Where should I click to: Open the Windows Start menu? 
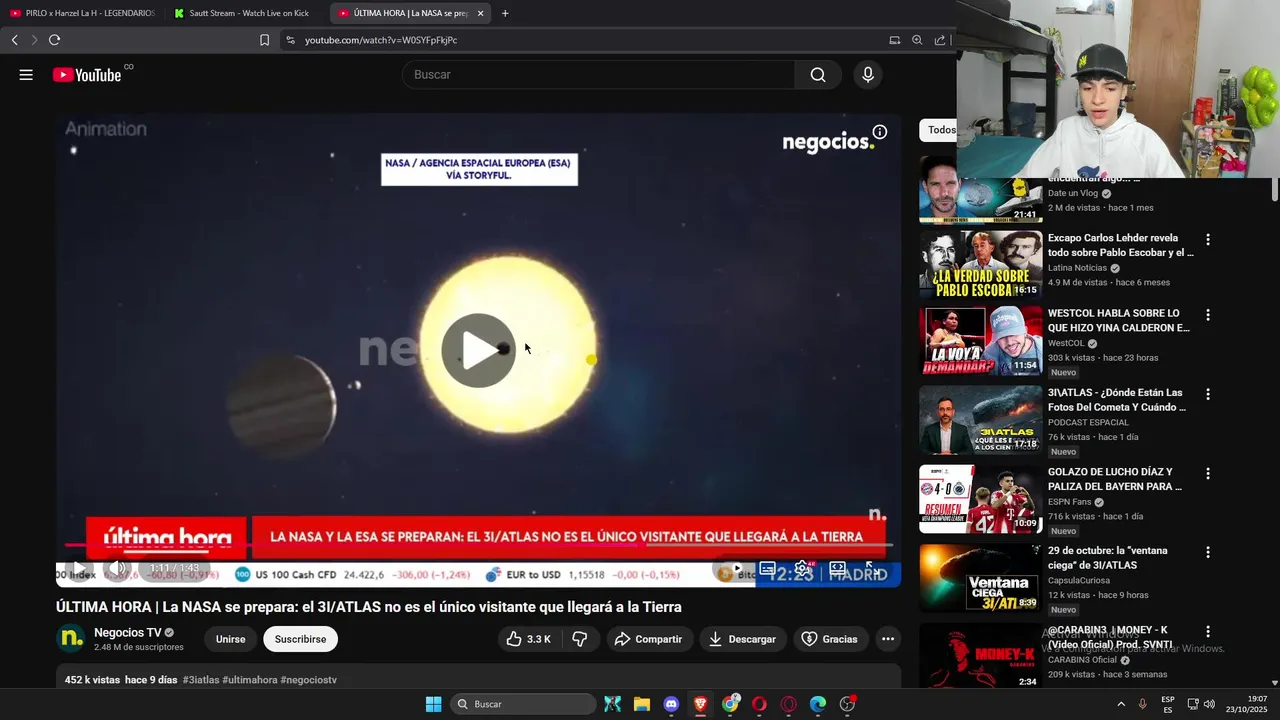point(434,704)
